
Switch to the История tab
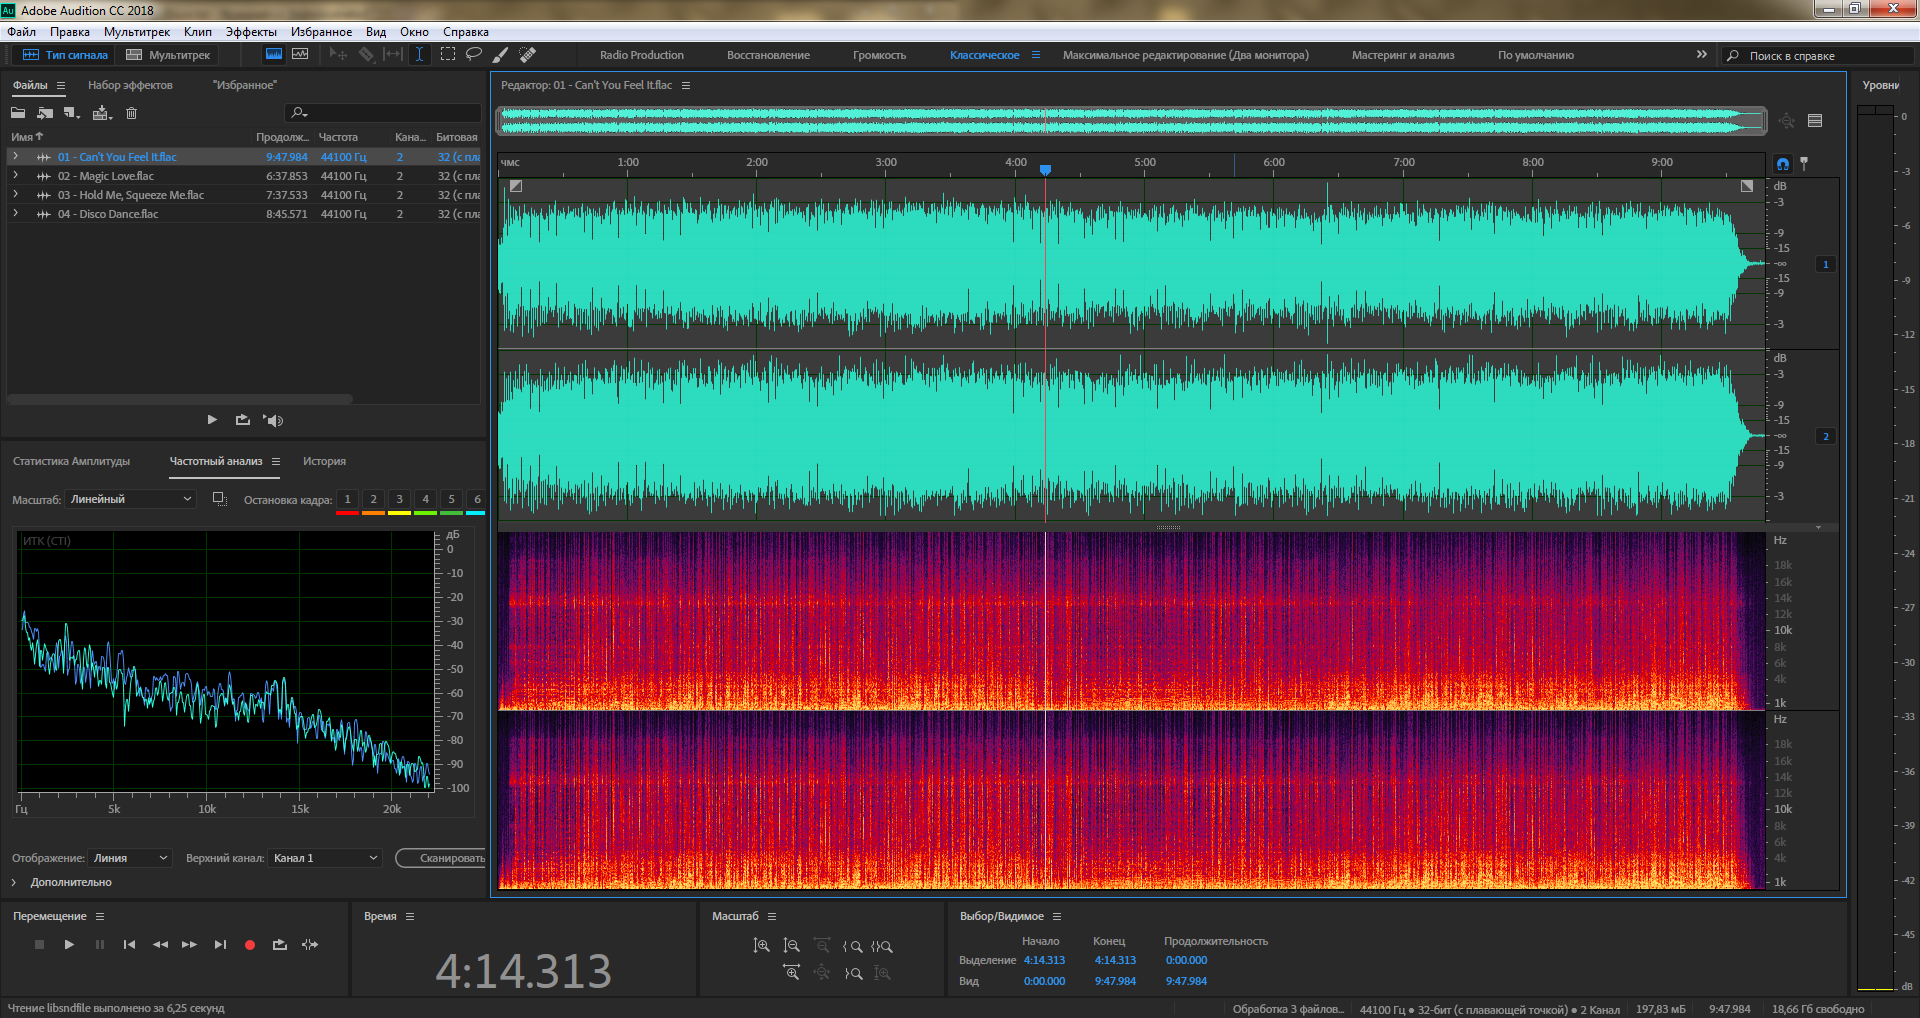[x=324, y=461]
